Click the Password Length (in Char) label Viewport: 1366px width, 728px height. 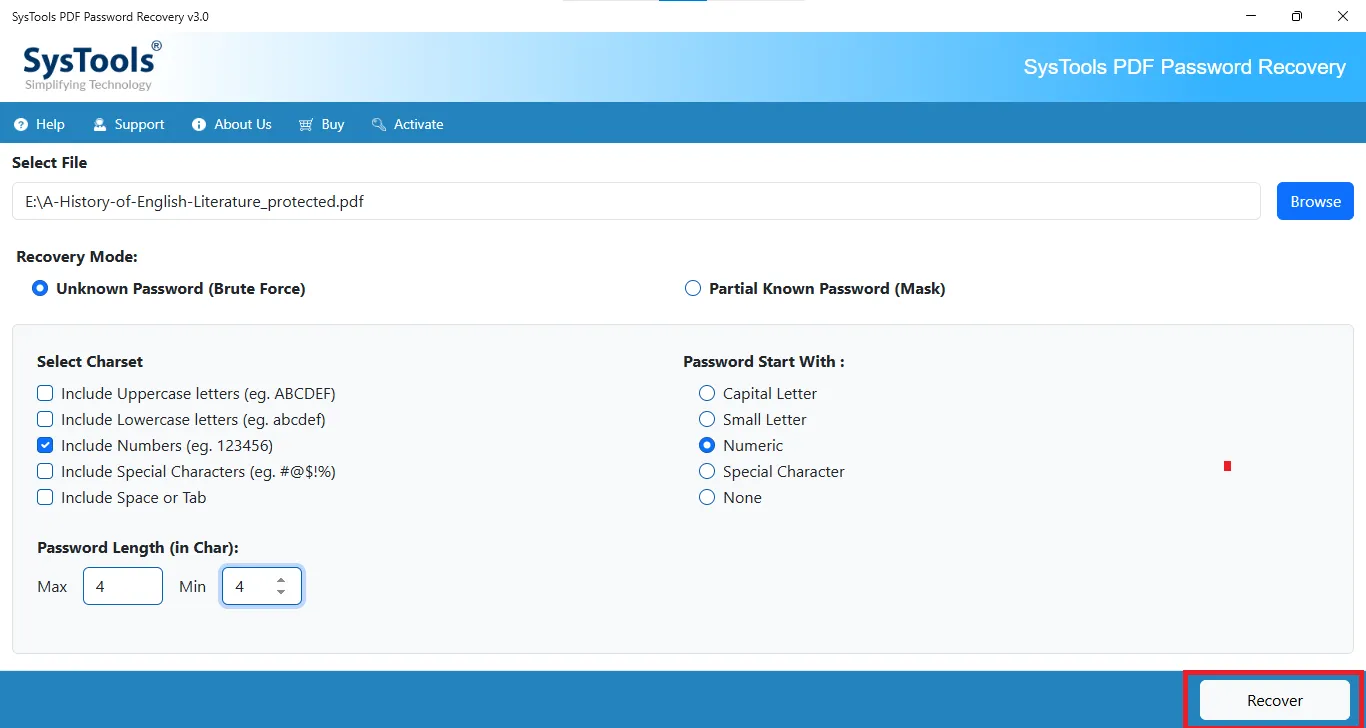coord(138,547)
